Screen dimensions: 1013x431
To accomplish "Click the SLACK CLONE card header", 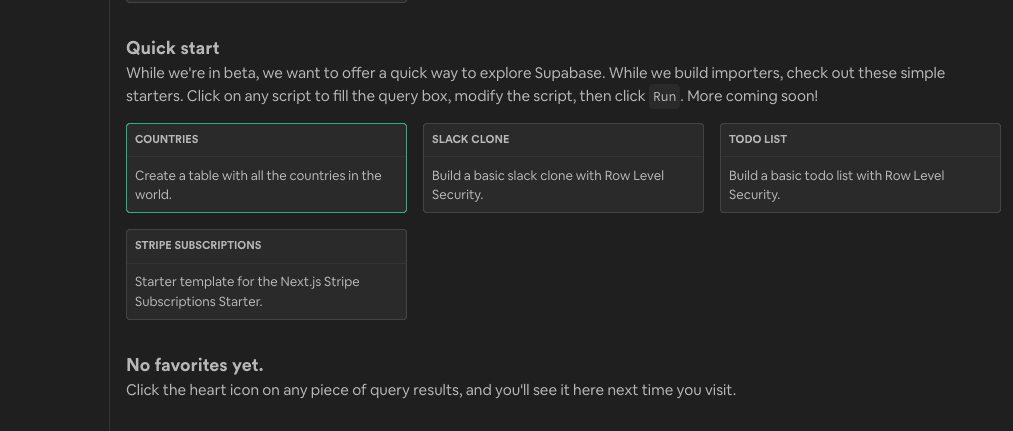I will point(471,140).
